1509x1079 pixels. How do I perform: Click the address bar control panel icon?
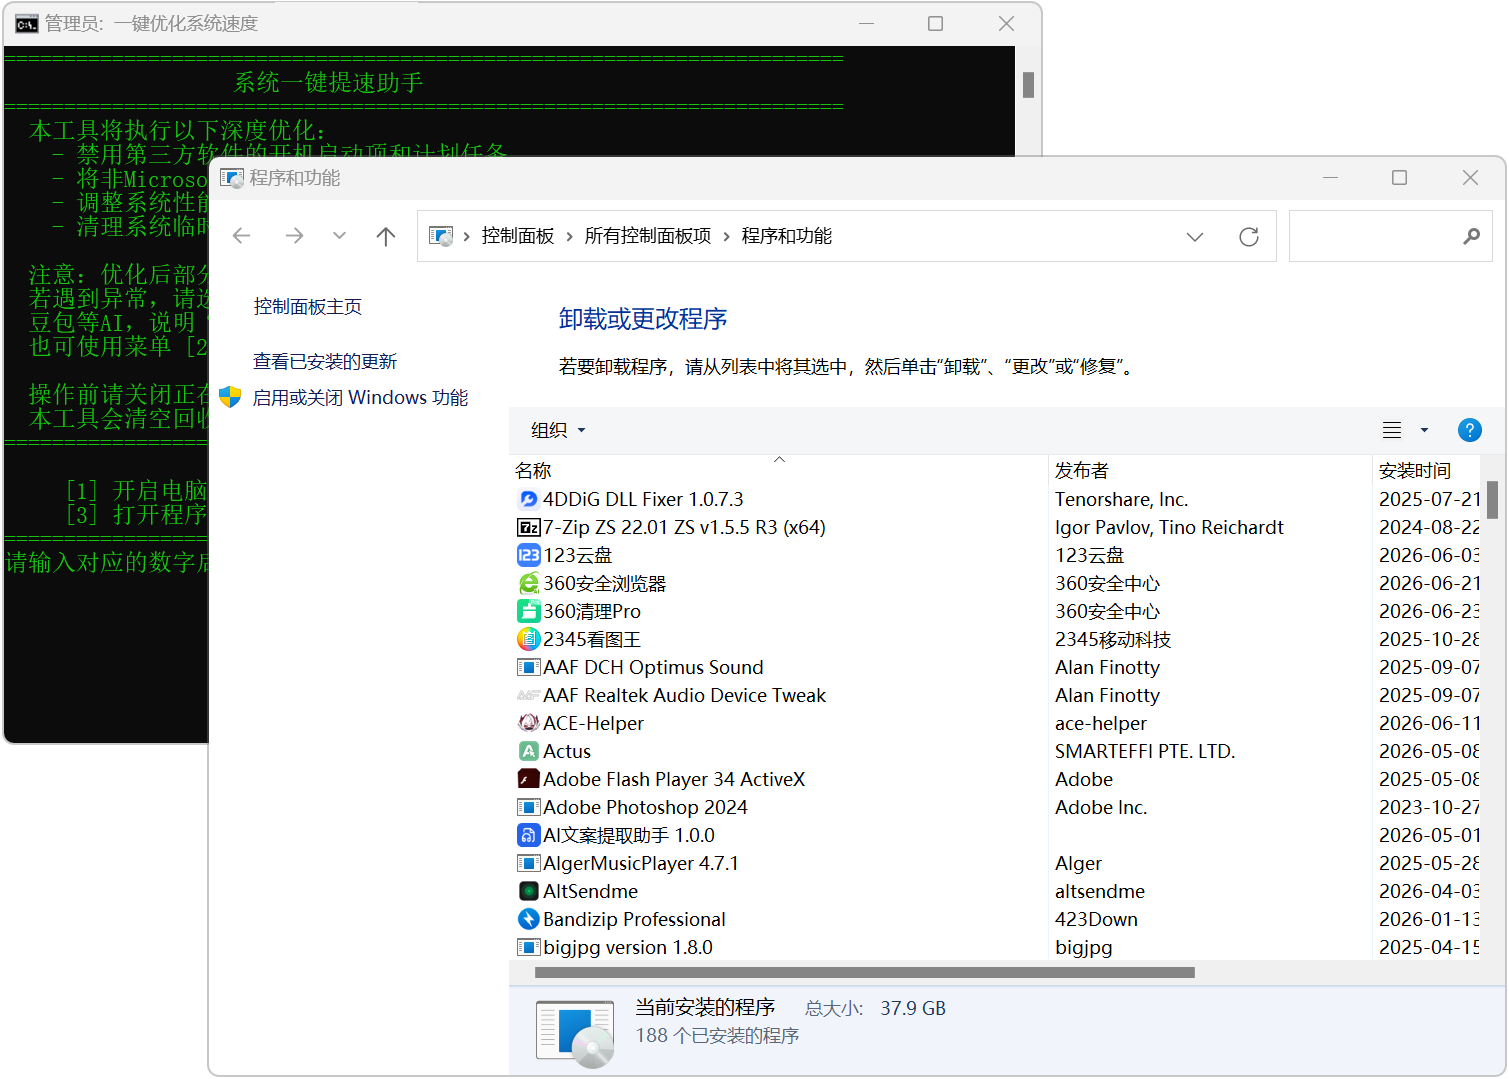[x=440, y=236]
